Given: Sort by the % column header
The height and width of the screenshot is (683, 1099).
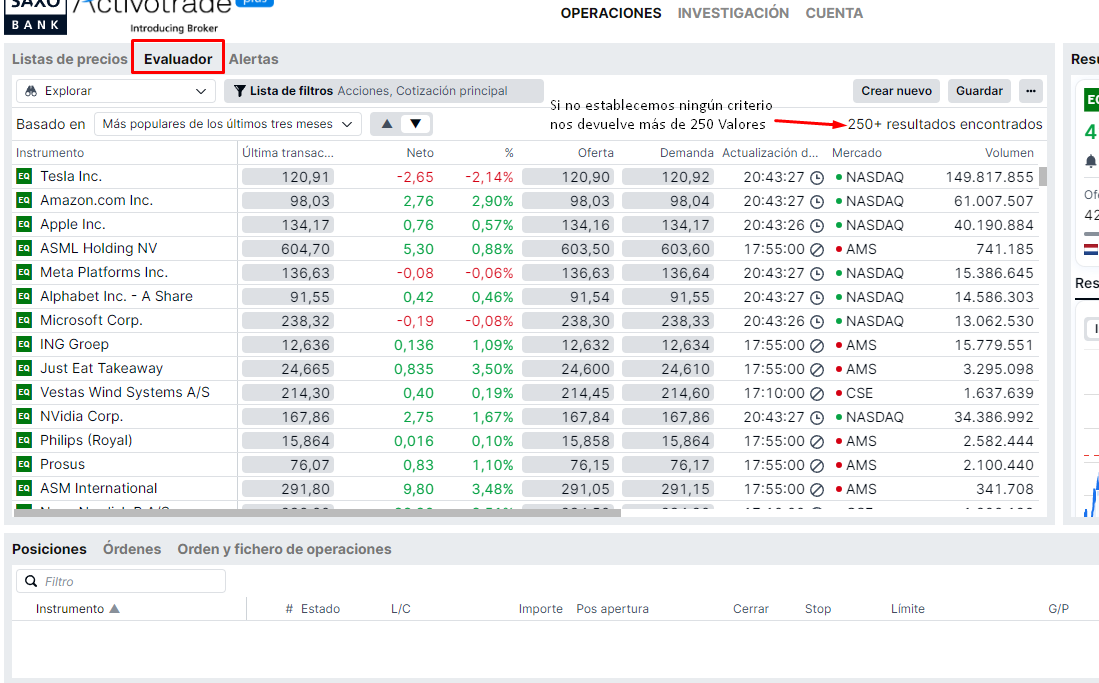Looking at the screenshot, I should [509, 153].
